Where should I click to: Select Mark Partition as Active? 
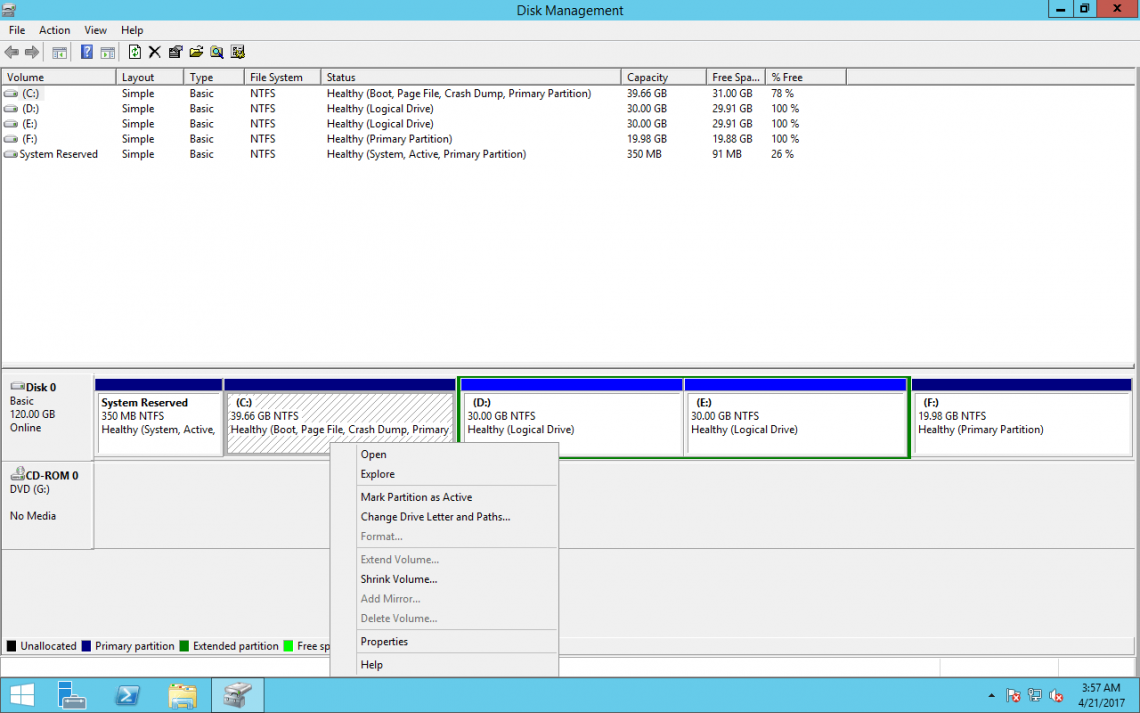(417, 497)
